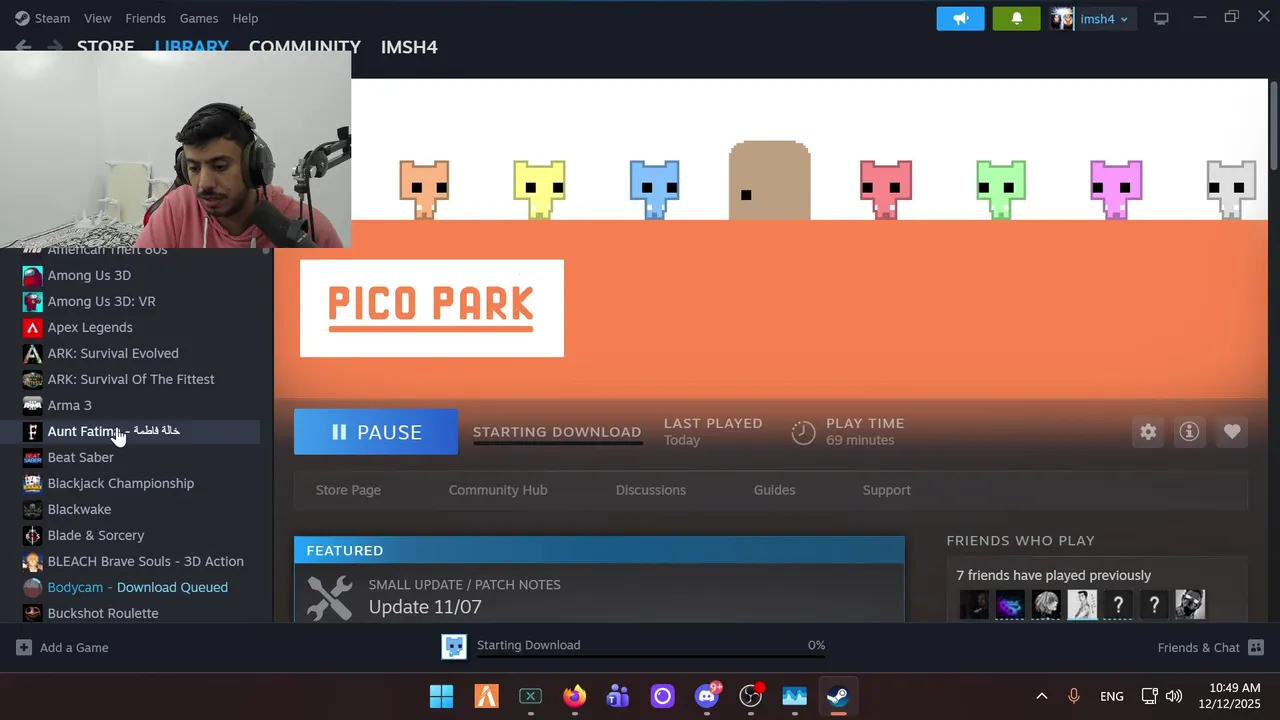Open the Community Hub link
The width and height of the screenshot is (1280, 720).
coord(498,490)
